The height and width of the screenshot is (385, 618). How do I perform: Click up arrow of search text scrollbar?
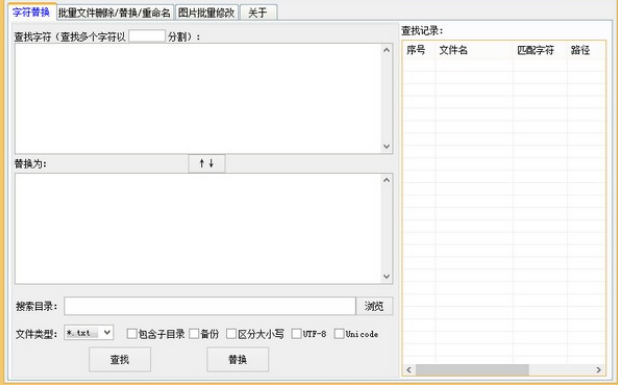[386, 50]
